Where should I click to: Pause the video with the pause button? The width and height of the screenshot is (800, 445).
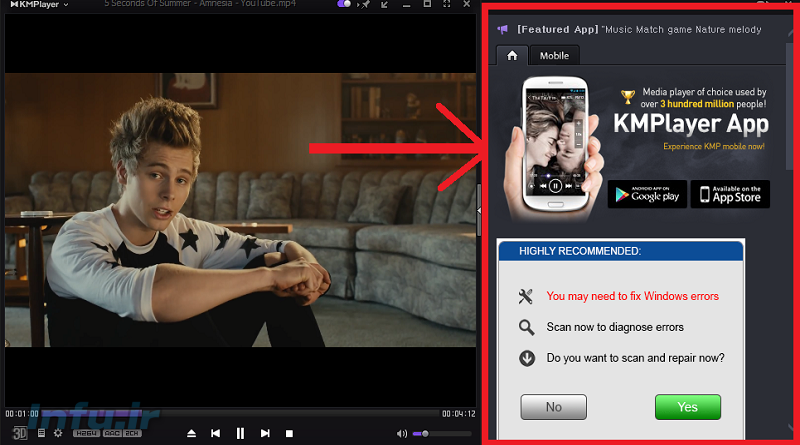pyautogui.click(x=240, y=433)
